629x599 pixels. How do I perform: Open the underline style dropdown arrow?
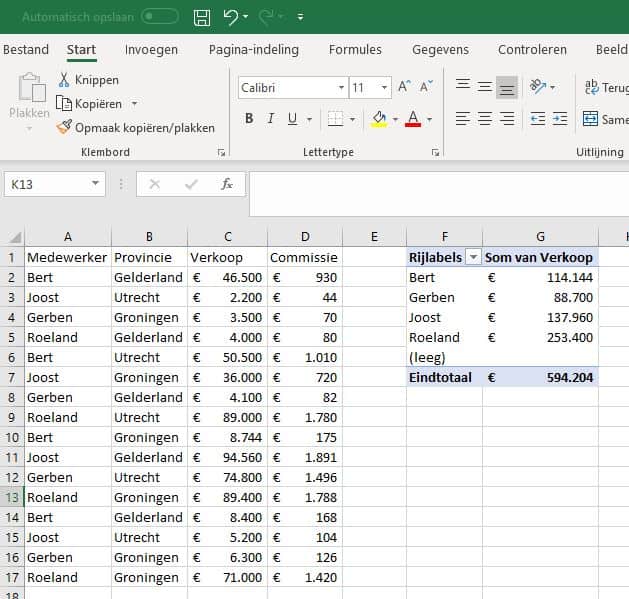click(x=309, y=119)
